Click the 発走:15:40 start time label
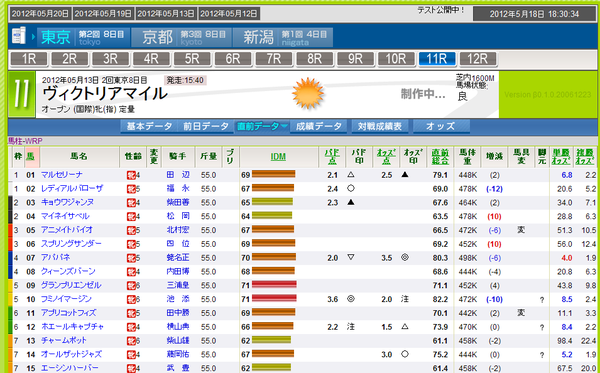600x373 pixels. pyautogui.click(x=186, y=80)
